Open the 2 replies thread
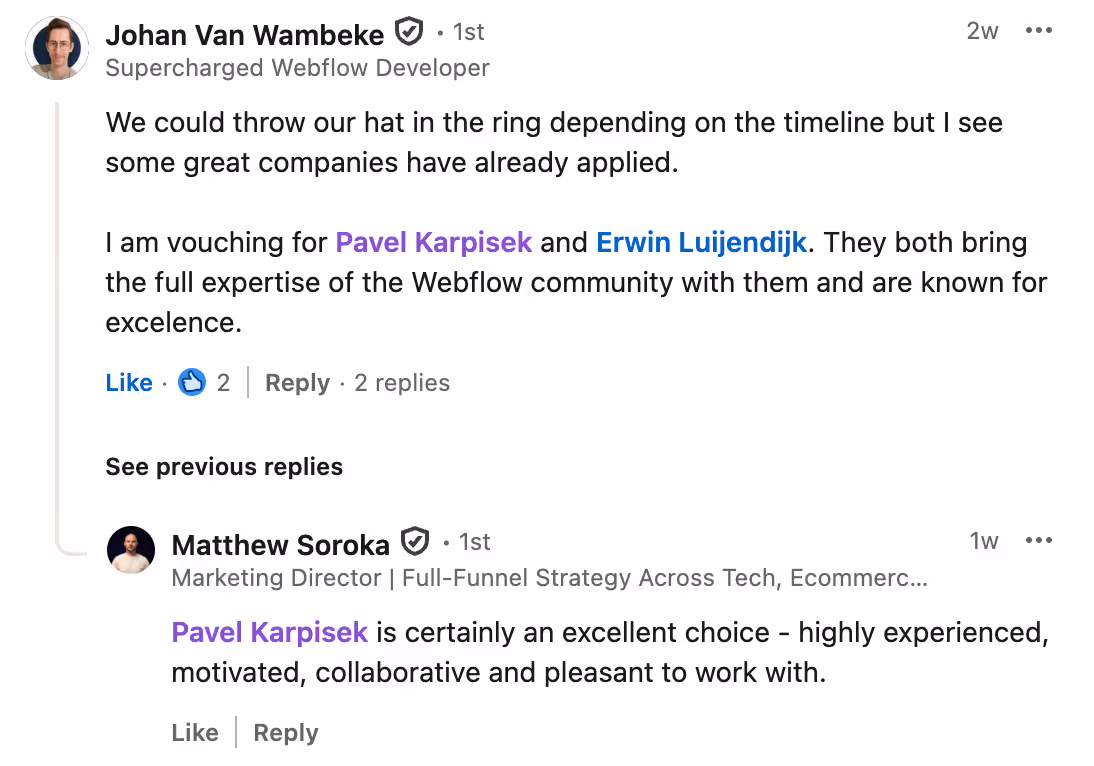 click(401, 382)
